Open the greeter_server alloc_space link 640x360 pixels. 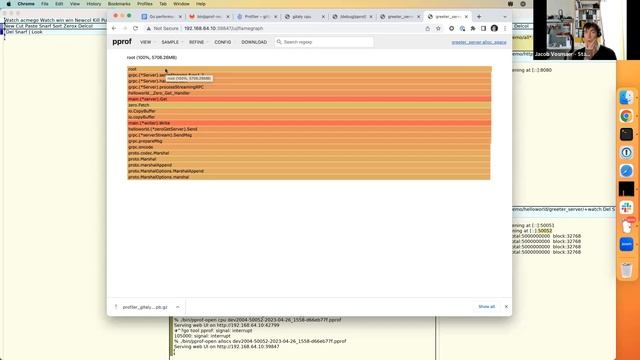tap(479, 42)
